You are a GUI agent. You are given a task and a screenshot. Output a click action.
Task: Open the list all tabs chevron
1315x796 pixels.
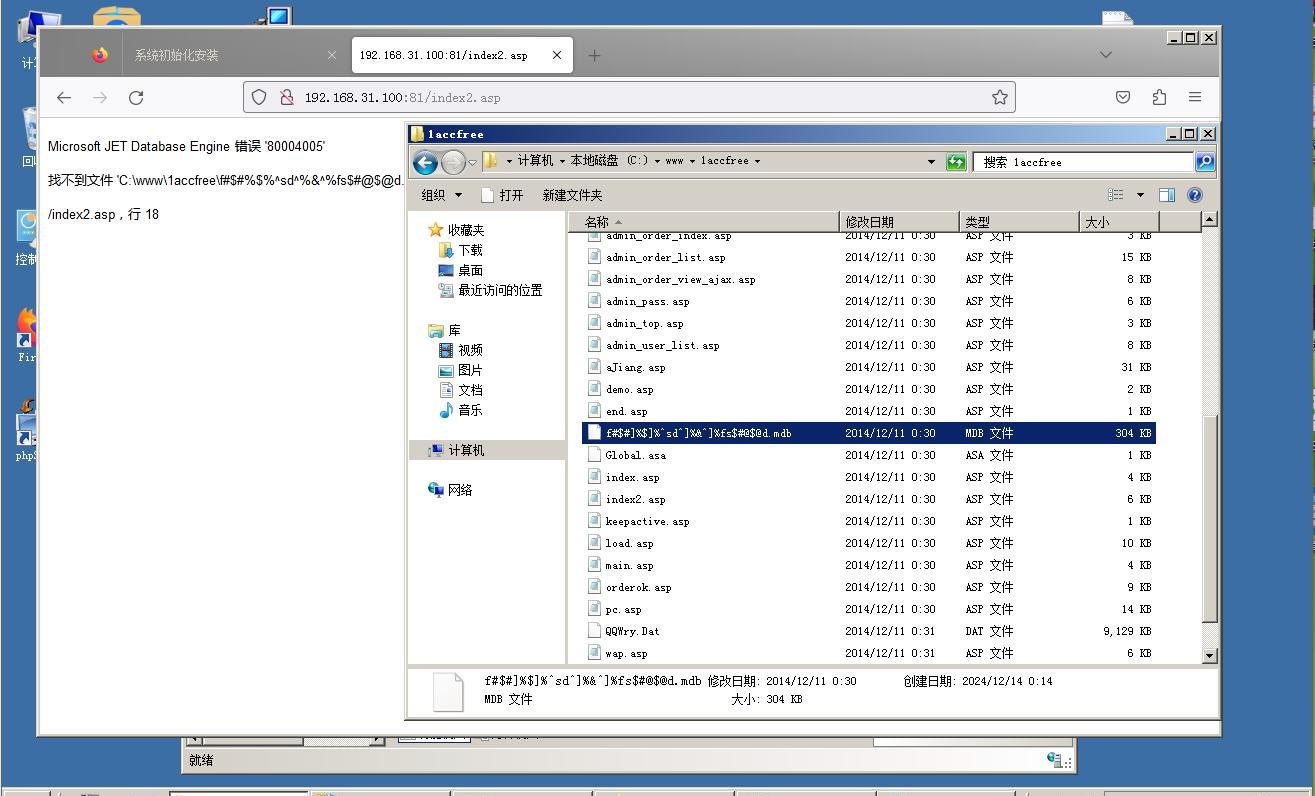pyautogui.click(x=1105, y=55)
